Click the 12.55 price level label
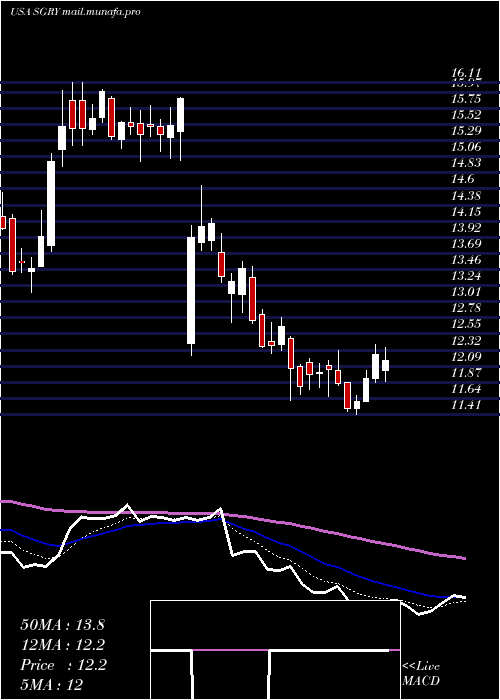Viewport: 500px width, 700px height. point(466,324)
